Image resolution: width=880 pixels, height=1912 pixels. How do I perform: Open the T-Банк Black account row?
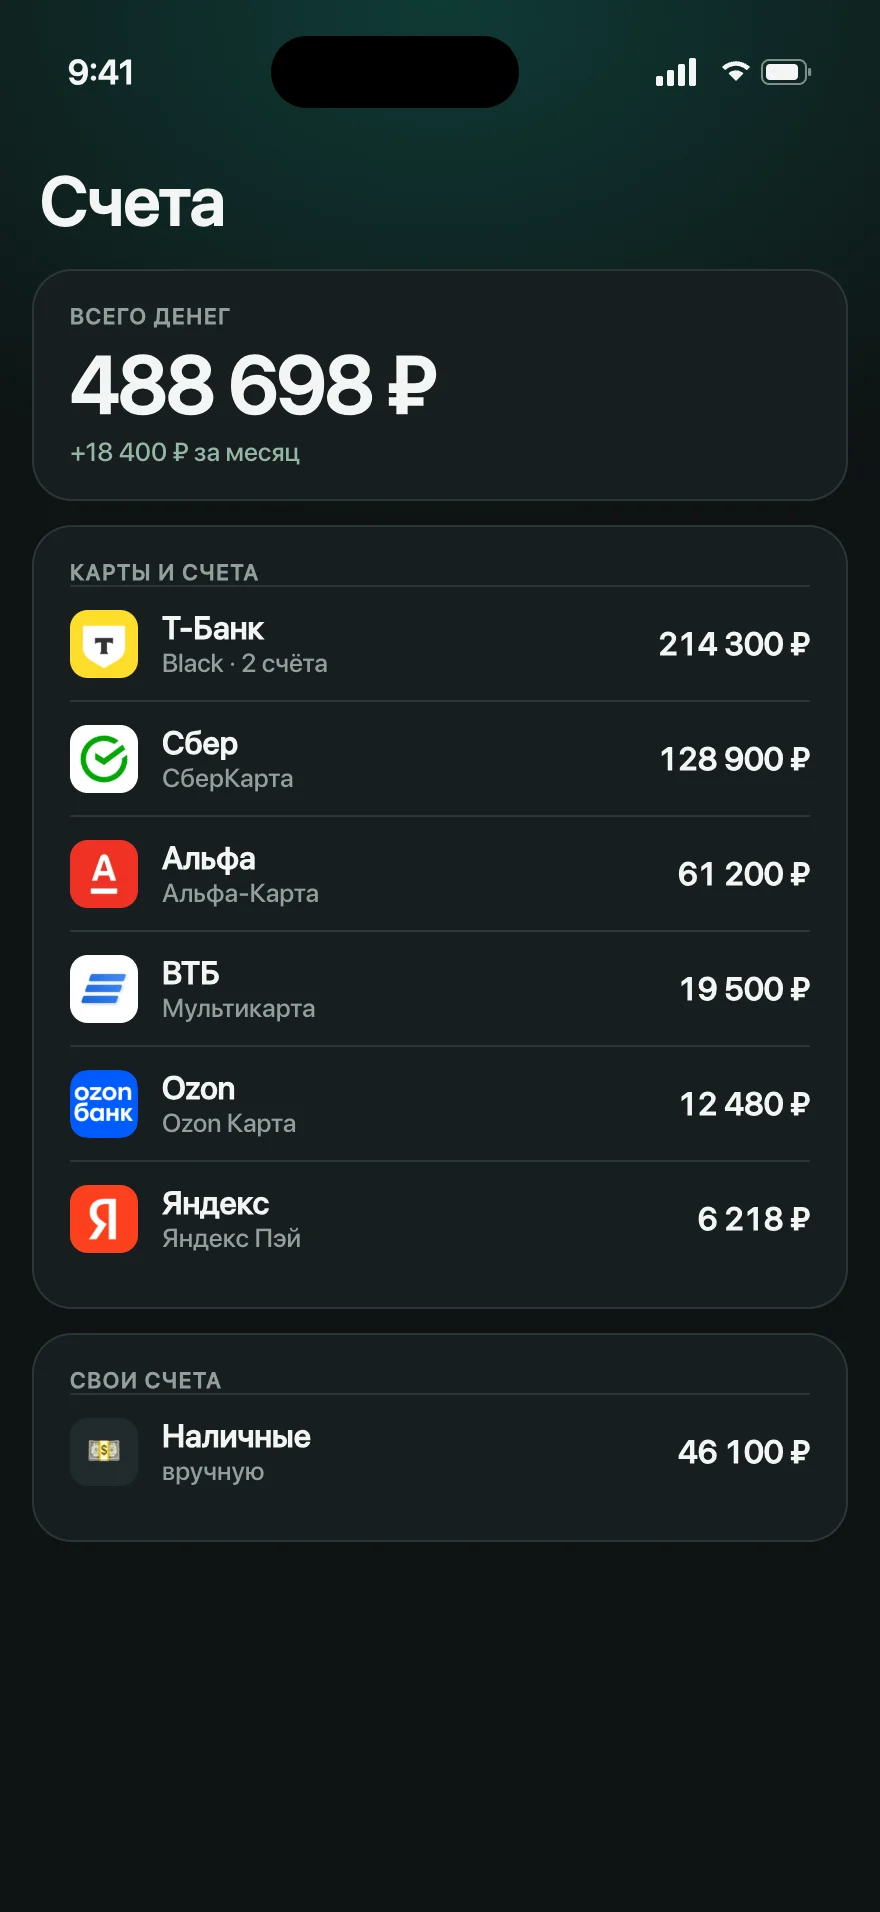tap(440, 644)
